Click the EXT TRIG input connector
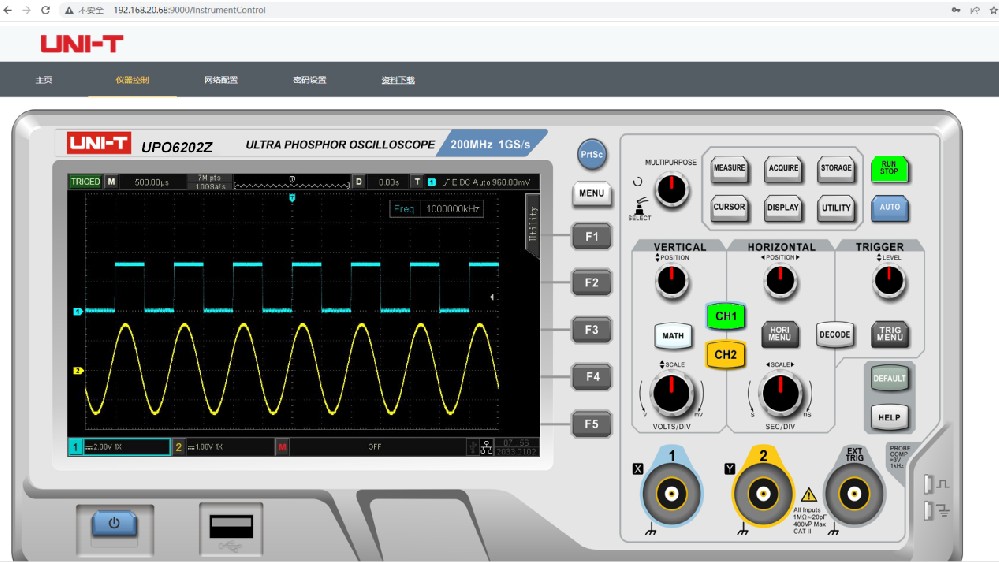This screenshot has width=999, height=562. point(854,493)
